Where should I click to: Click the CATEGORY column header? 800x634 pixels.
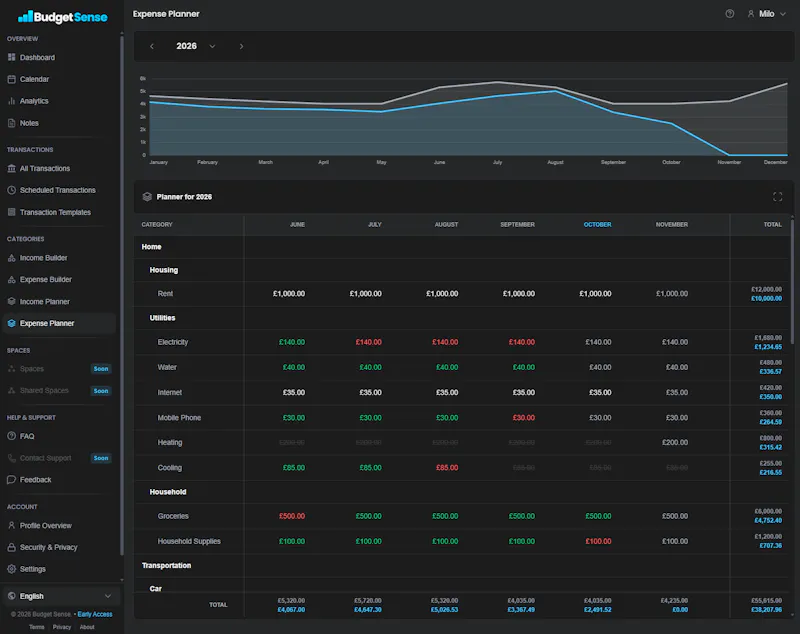(x=157, y=224)
